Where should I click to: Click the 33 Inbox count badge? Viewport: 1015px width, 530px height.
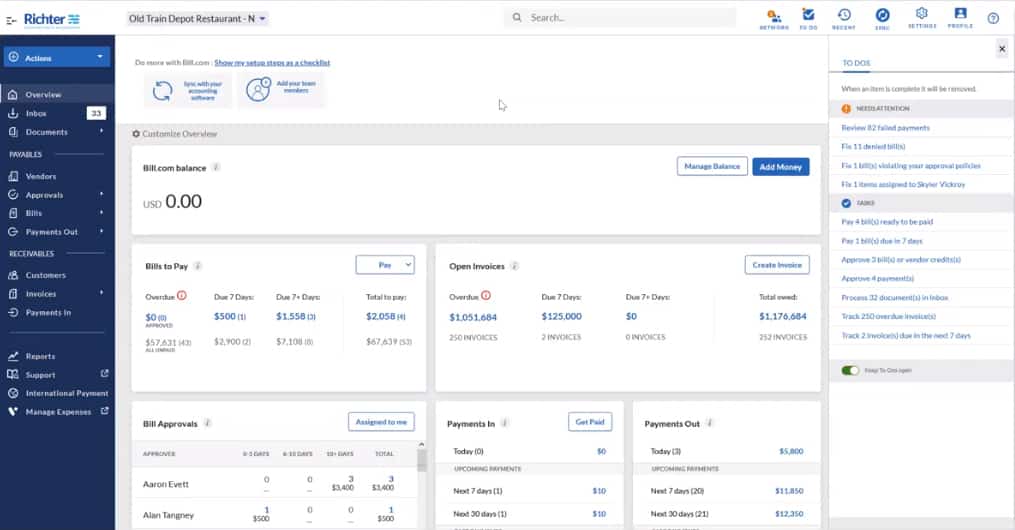96,113
